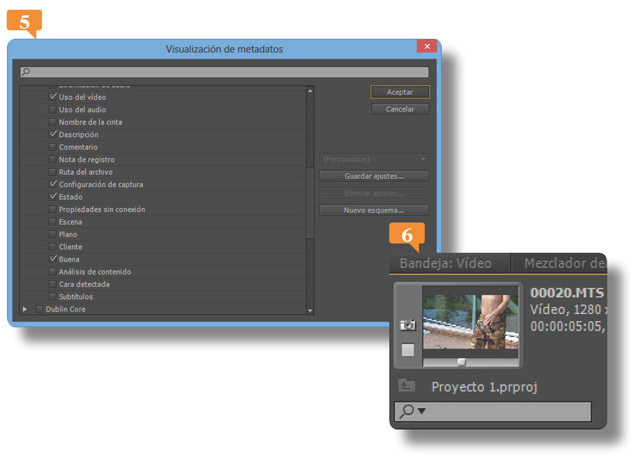Disable the Buena checkbox

coord(53,259)
